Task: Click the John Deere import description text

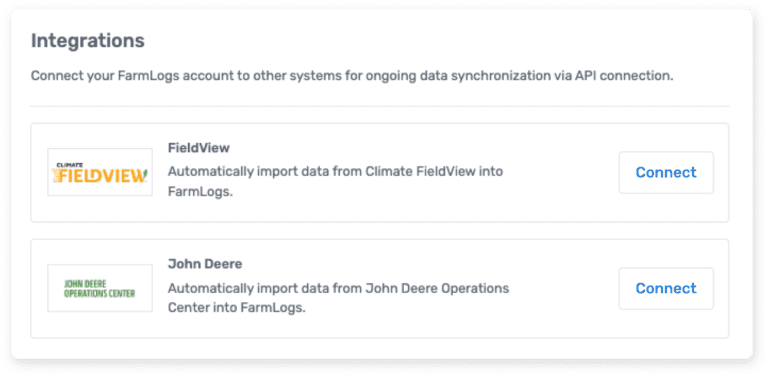Action: pyautogui.click(x=338, y=298)
